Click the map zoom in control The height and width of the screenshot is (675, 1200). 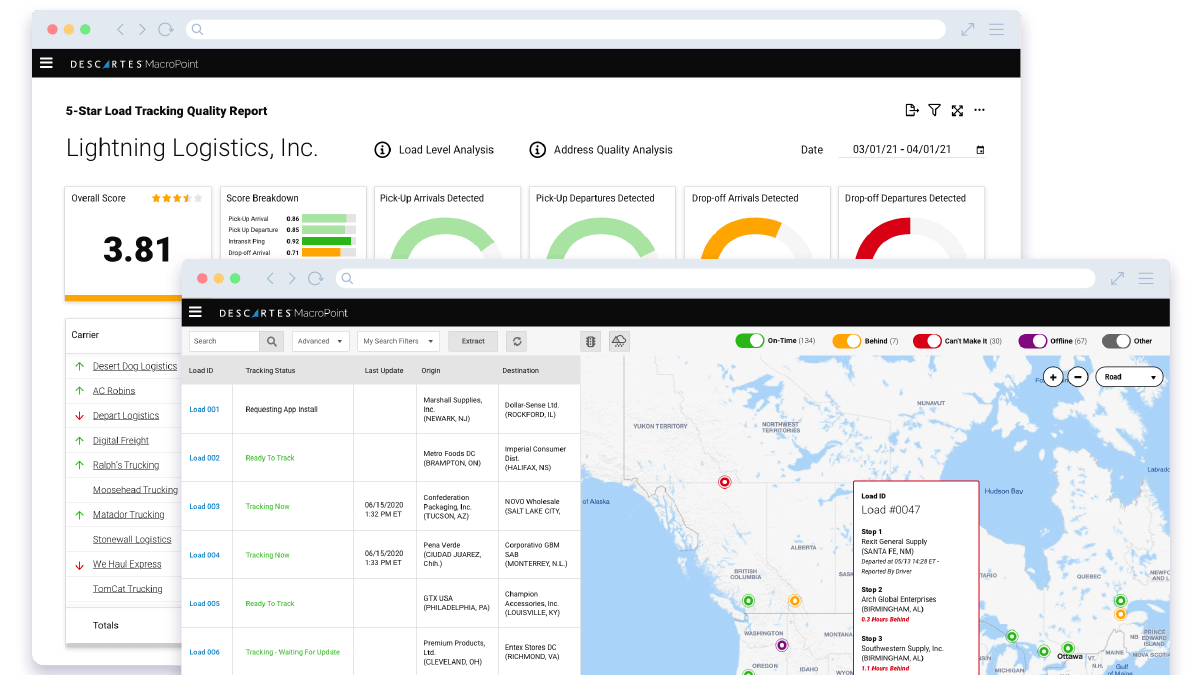1053,377
